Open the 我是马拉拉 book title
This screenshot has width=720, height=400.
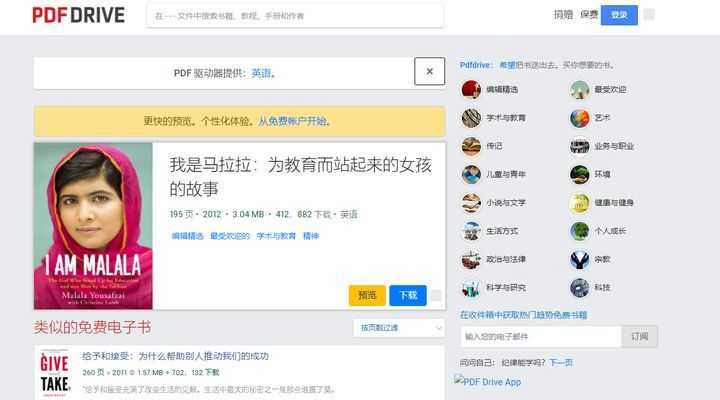[300, 177]
